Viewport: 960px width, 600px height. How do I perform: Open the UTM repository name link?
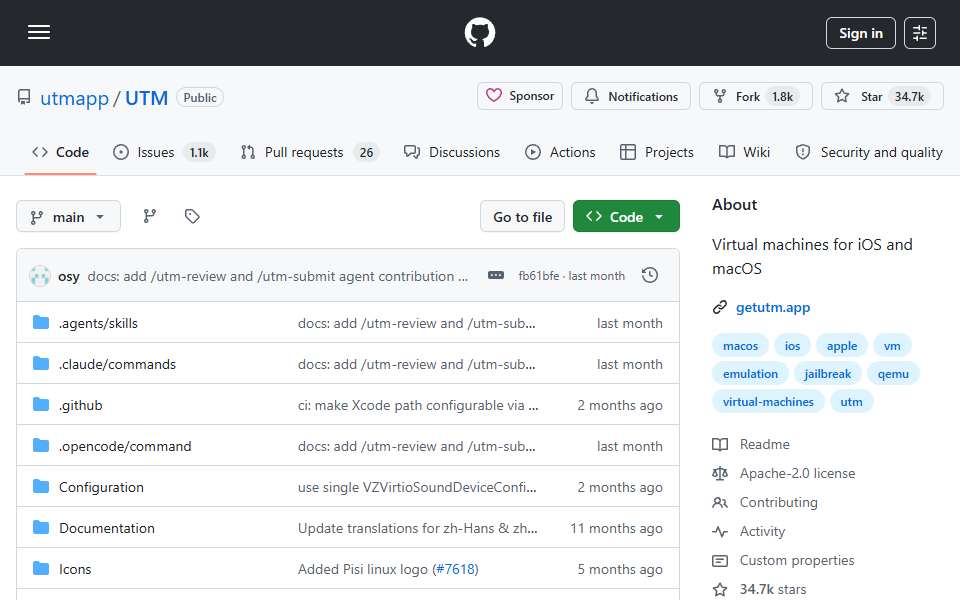(x=146, y=98)
